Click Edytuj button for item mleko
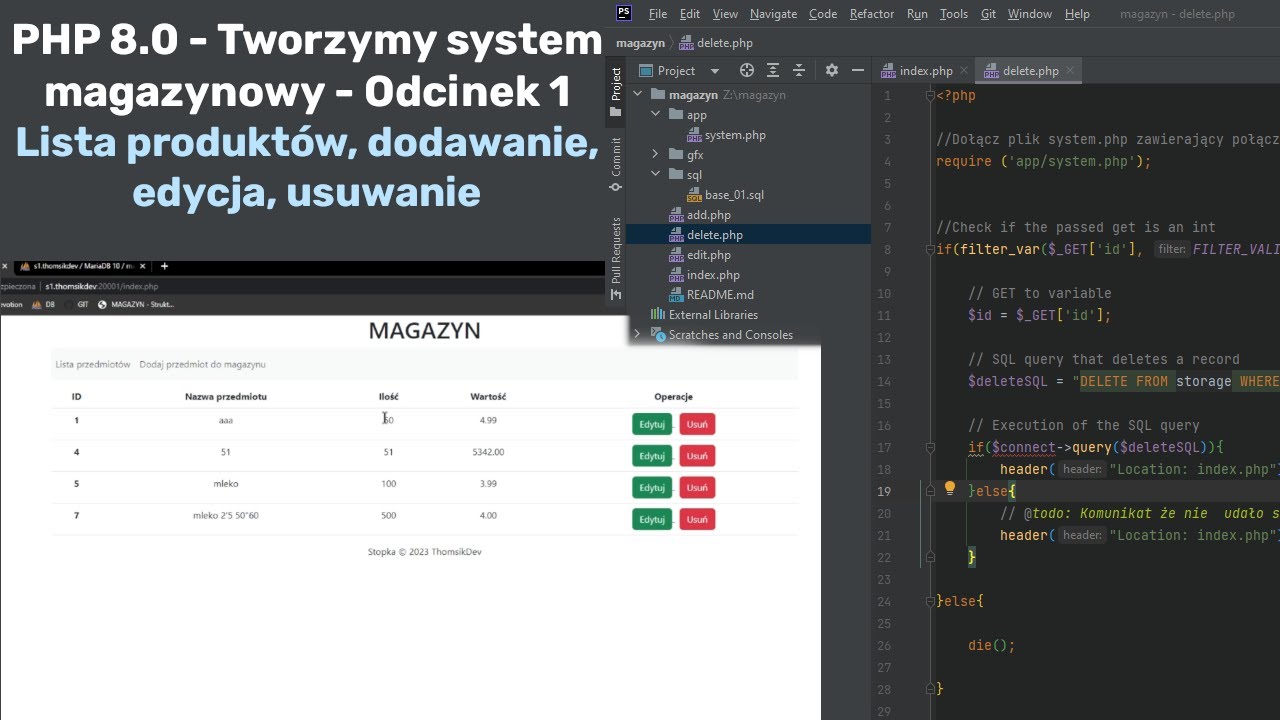 652,487
